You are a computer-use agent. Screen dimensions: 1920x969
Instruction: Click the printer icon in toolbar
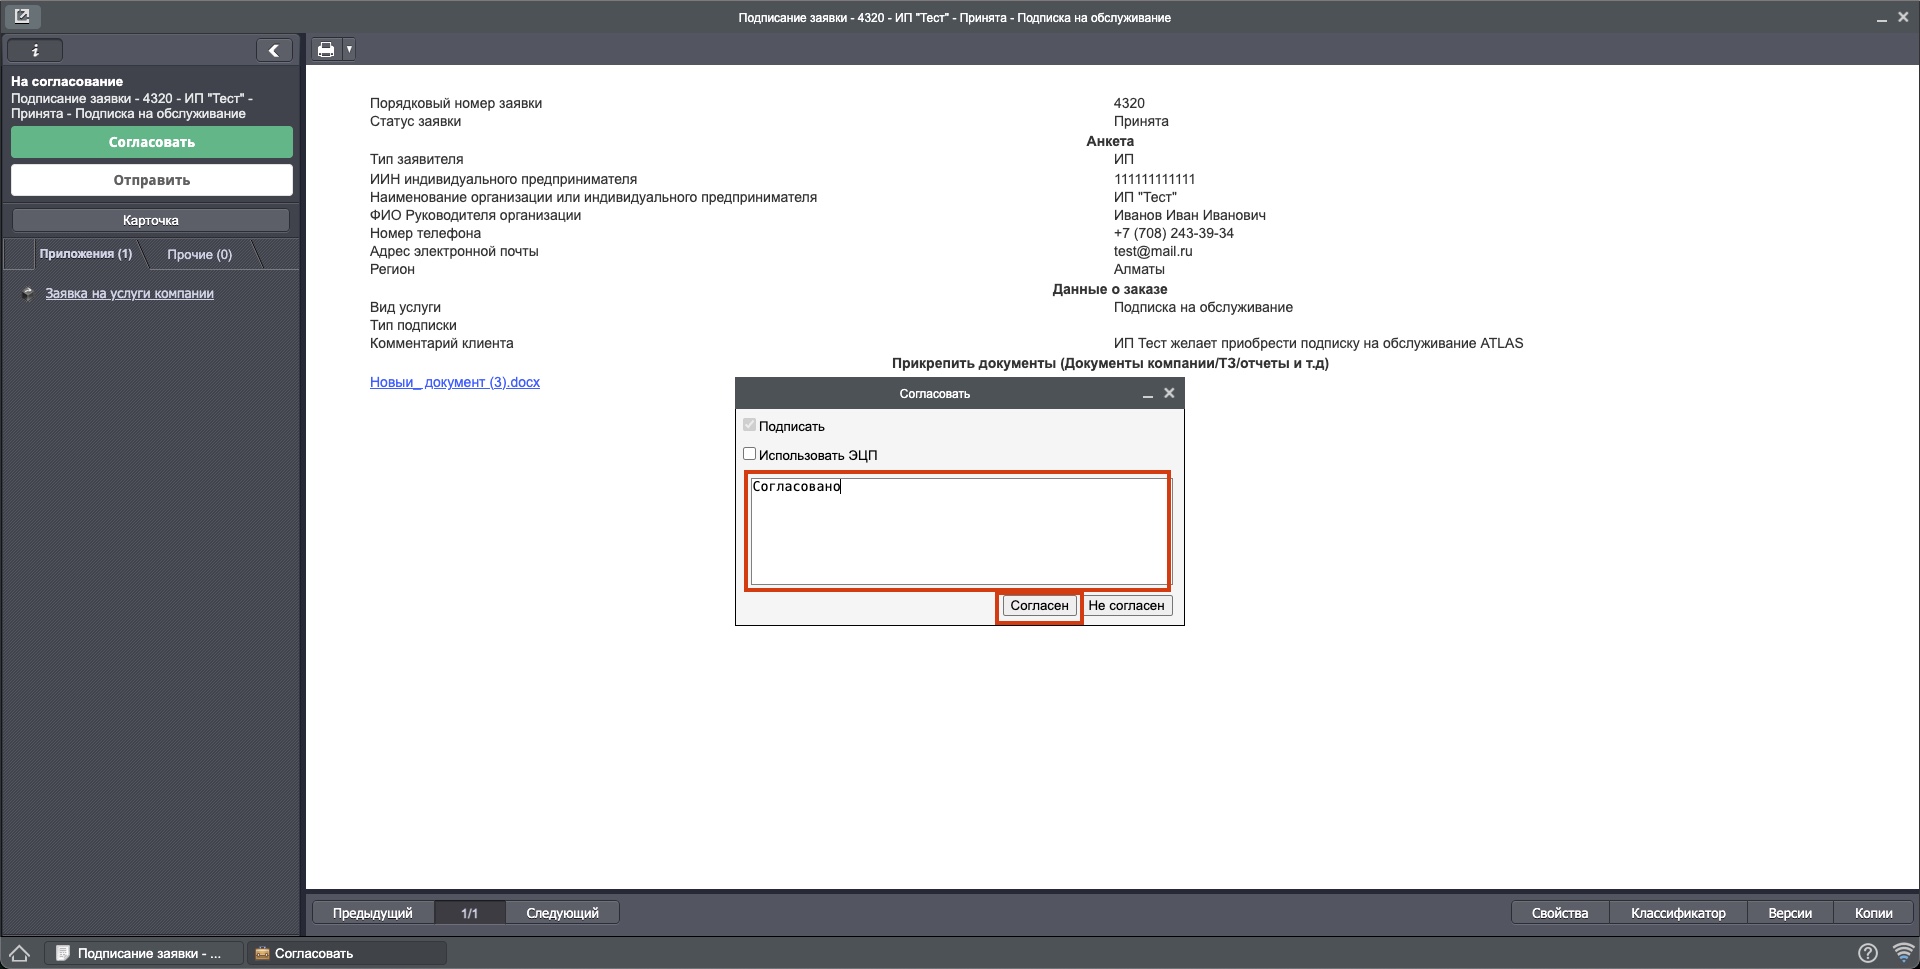click(326, 49)
